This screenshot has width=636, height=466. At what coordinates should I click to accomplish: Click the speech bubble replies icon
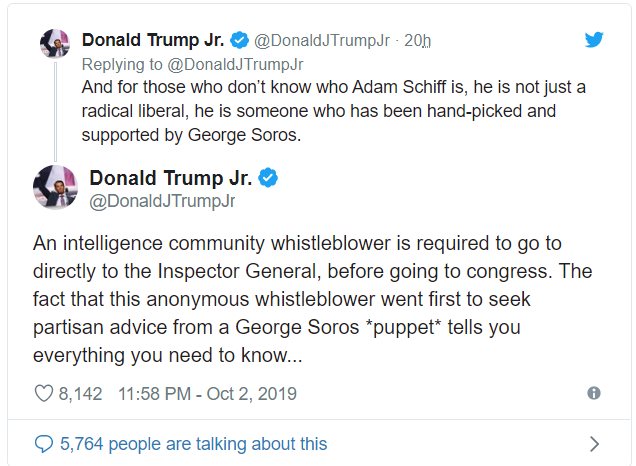coord(43,443)
